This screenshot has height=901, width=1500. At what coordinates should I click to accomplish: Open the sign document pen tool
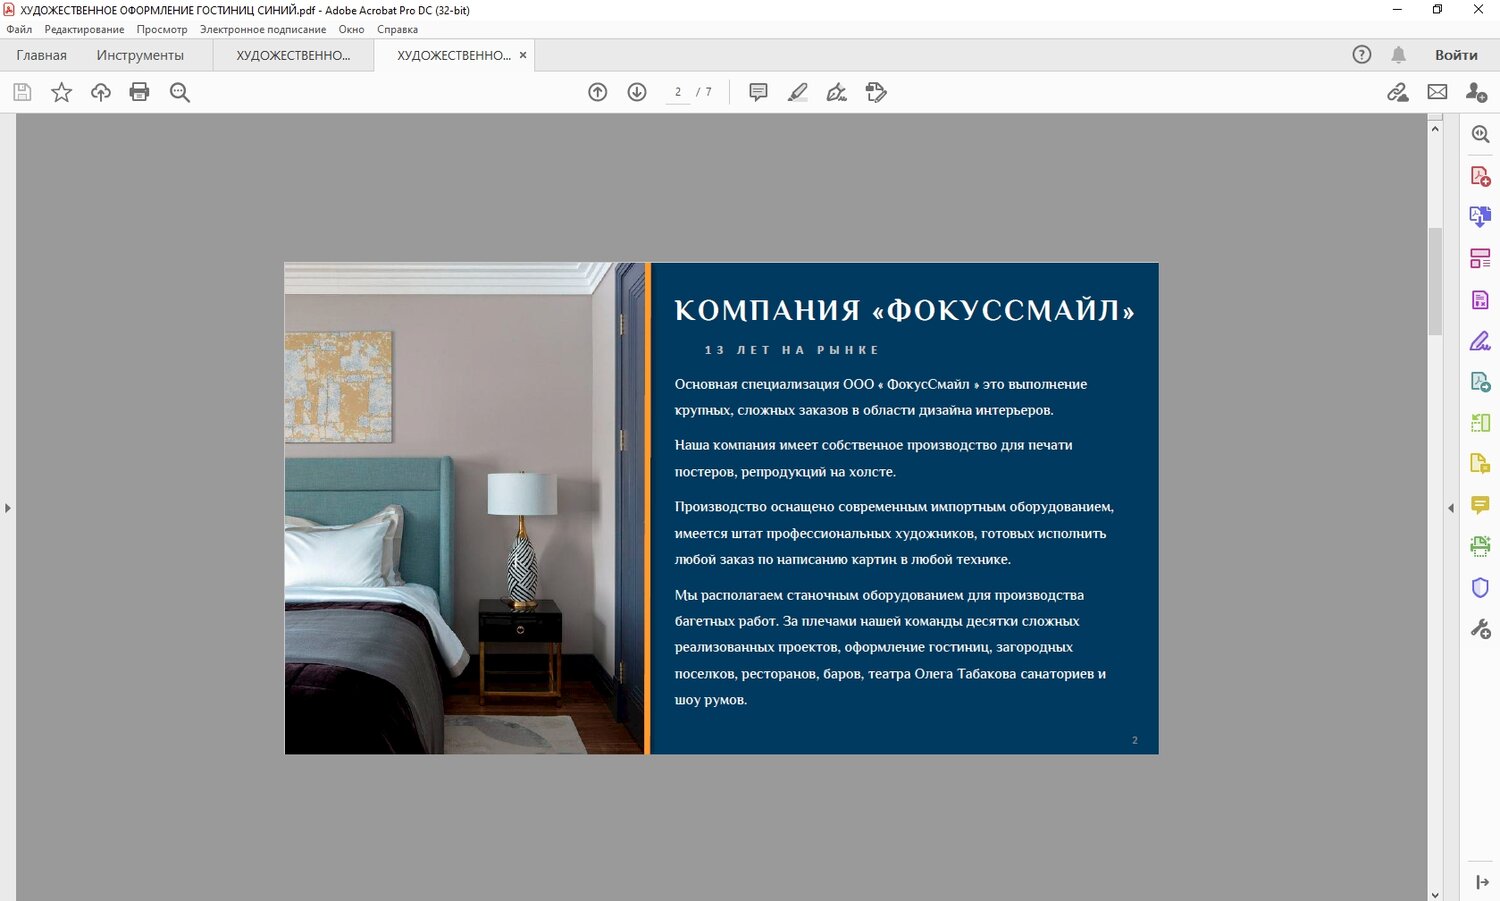point(836,92)
